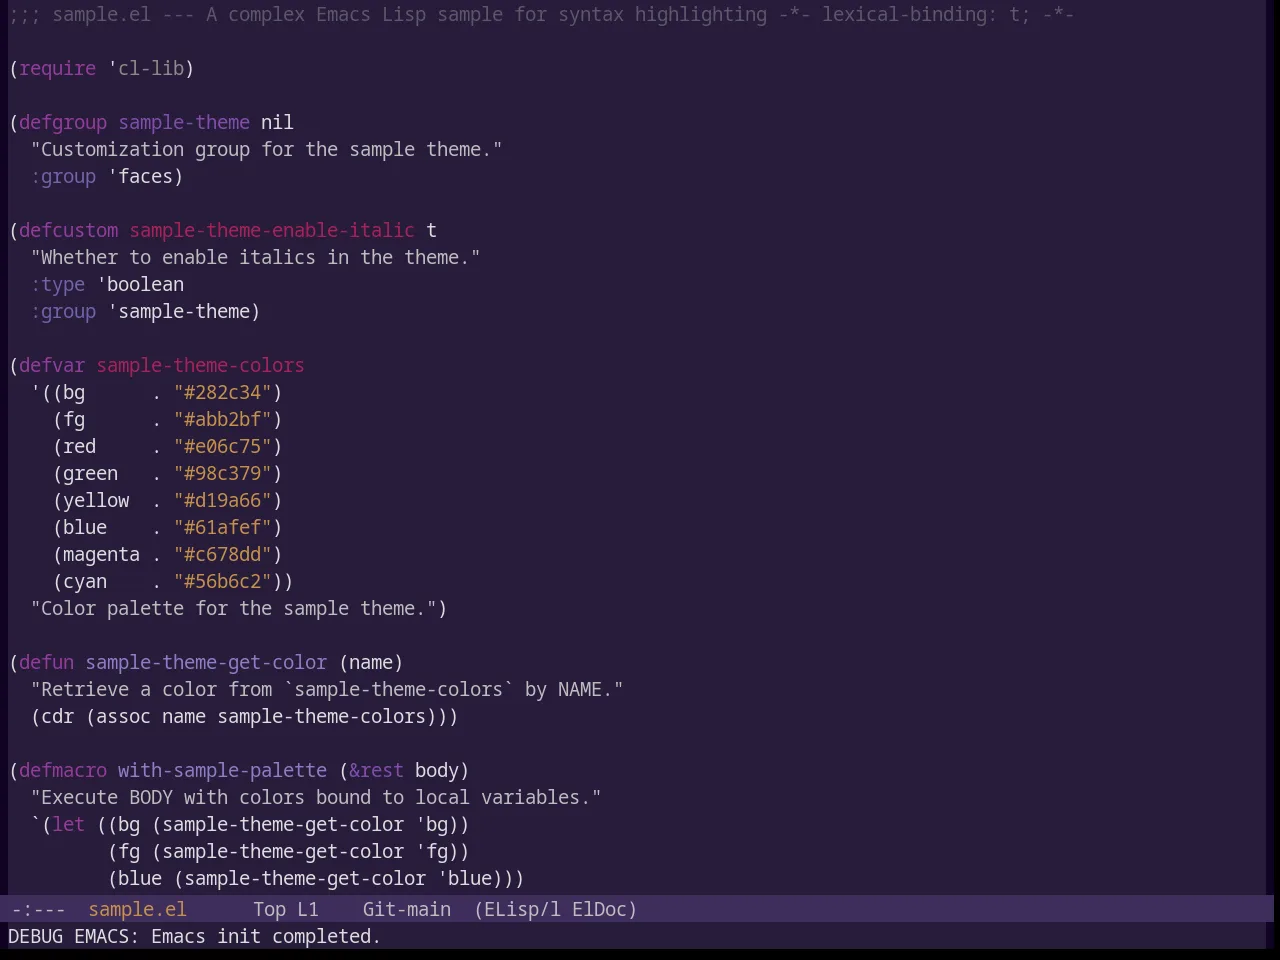The width and height of the screenshot is (1280, 960).
Task: Click 'sample-theme' group name after defgroup
Action: 184,122
